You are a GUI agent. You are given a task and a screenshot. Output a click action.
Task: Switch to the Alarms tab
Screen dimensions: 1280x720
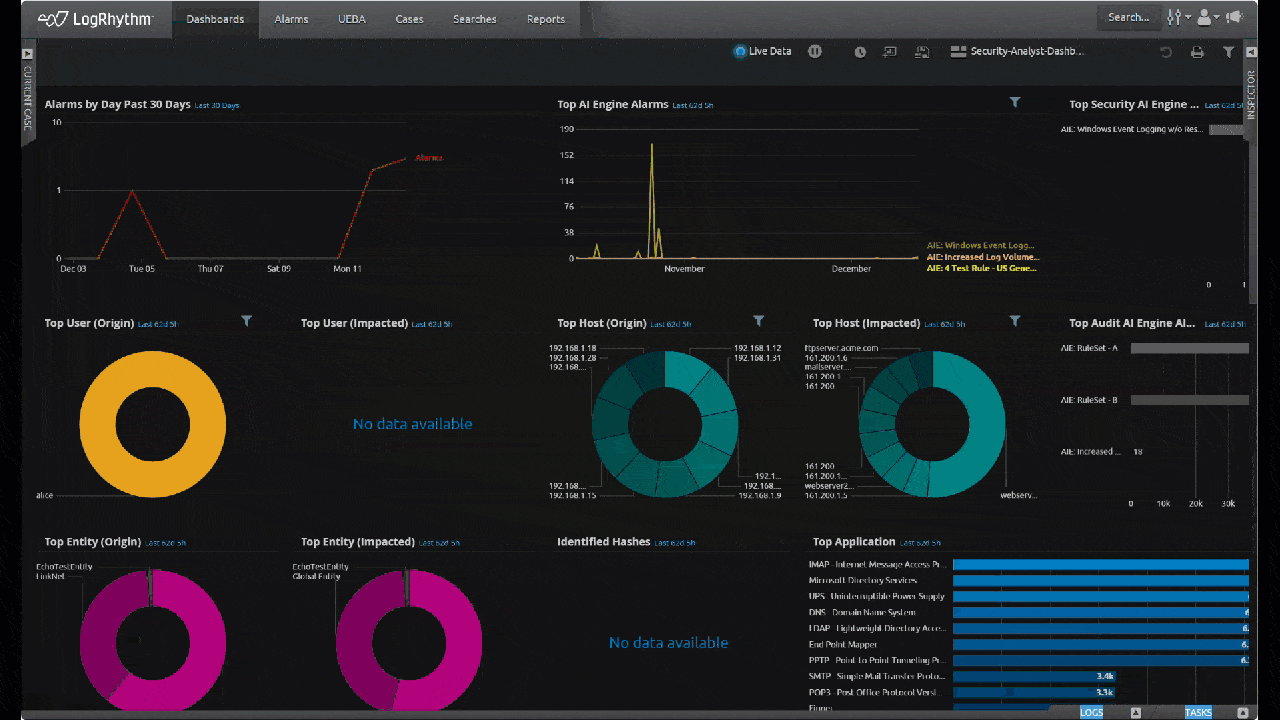(x=291, y=18)
